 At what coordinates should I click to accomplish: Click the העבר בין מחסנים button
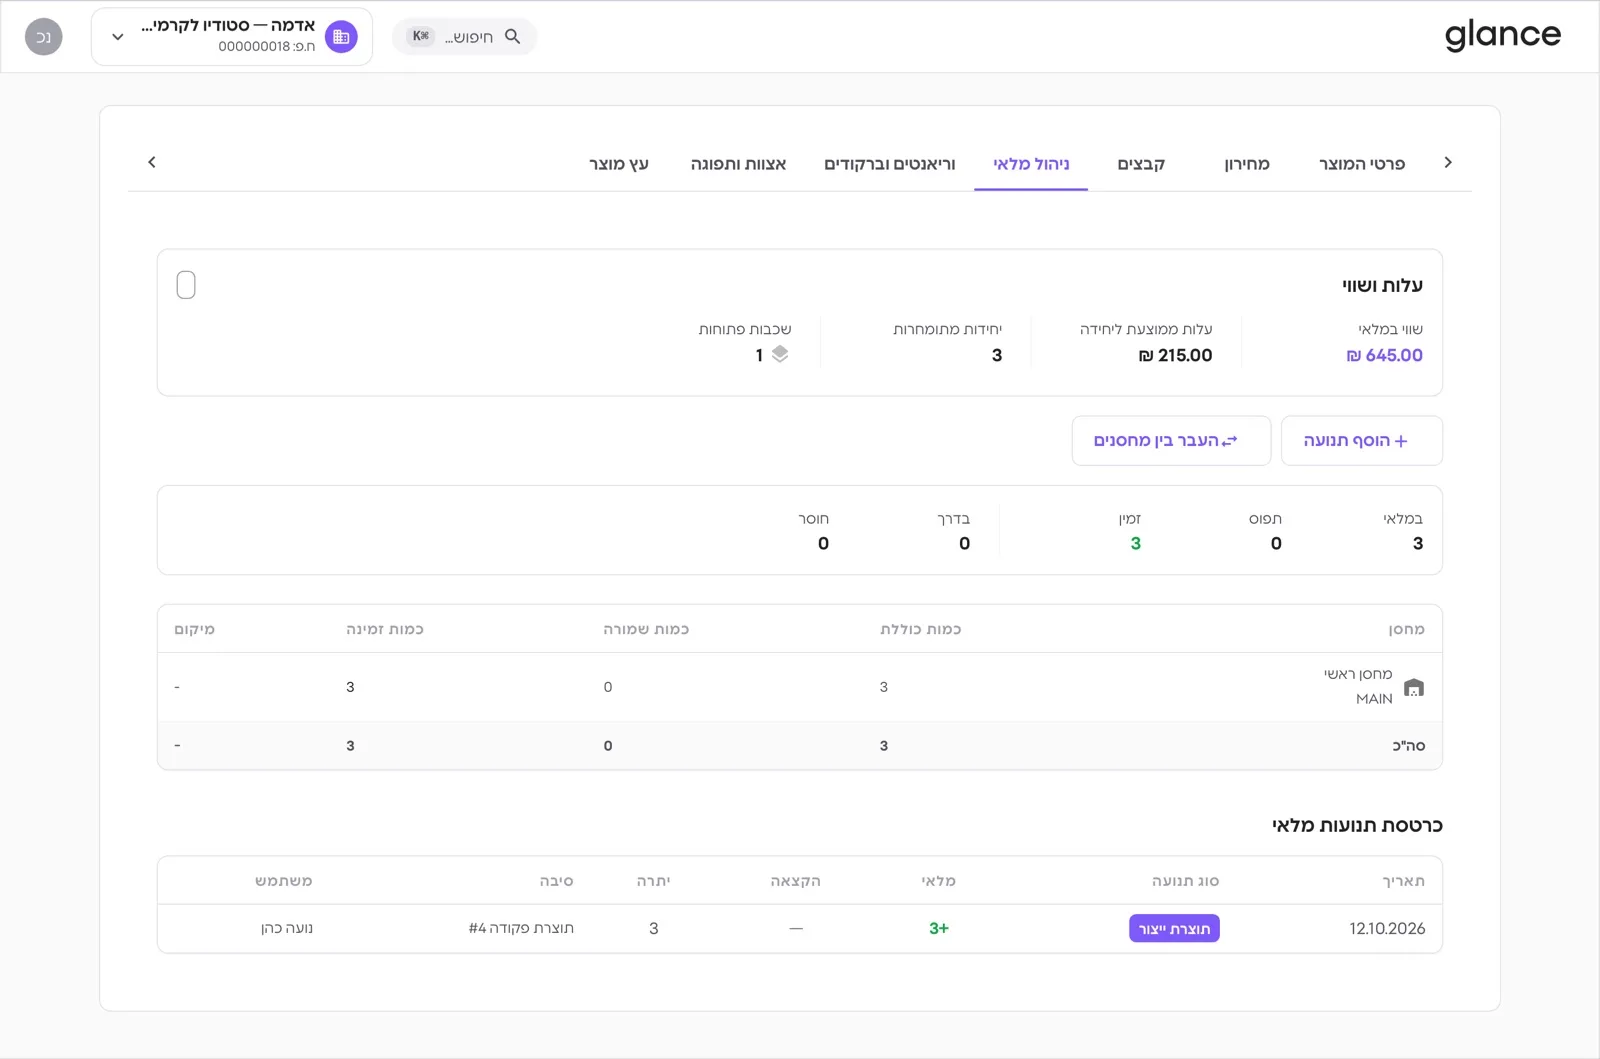coord(1171,441)
